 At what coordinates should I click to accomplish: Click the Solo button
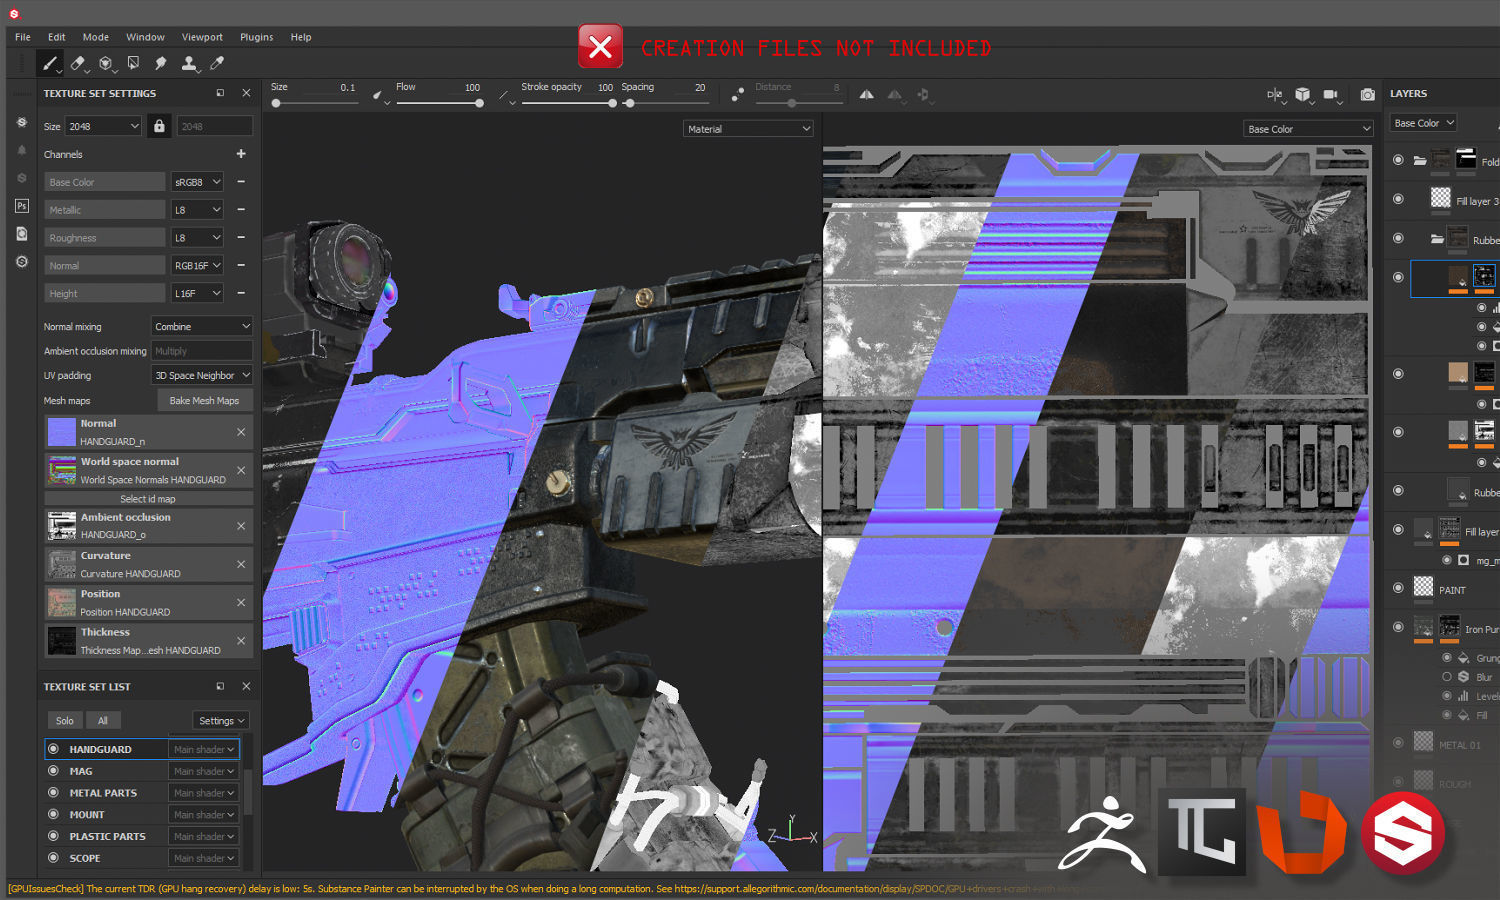[x=64, y=720]
